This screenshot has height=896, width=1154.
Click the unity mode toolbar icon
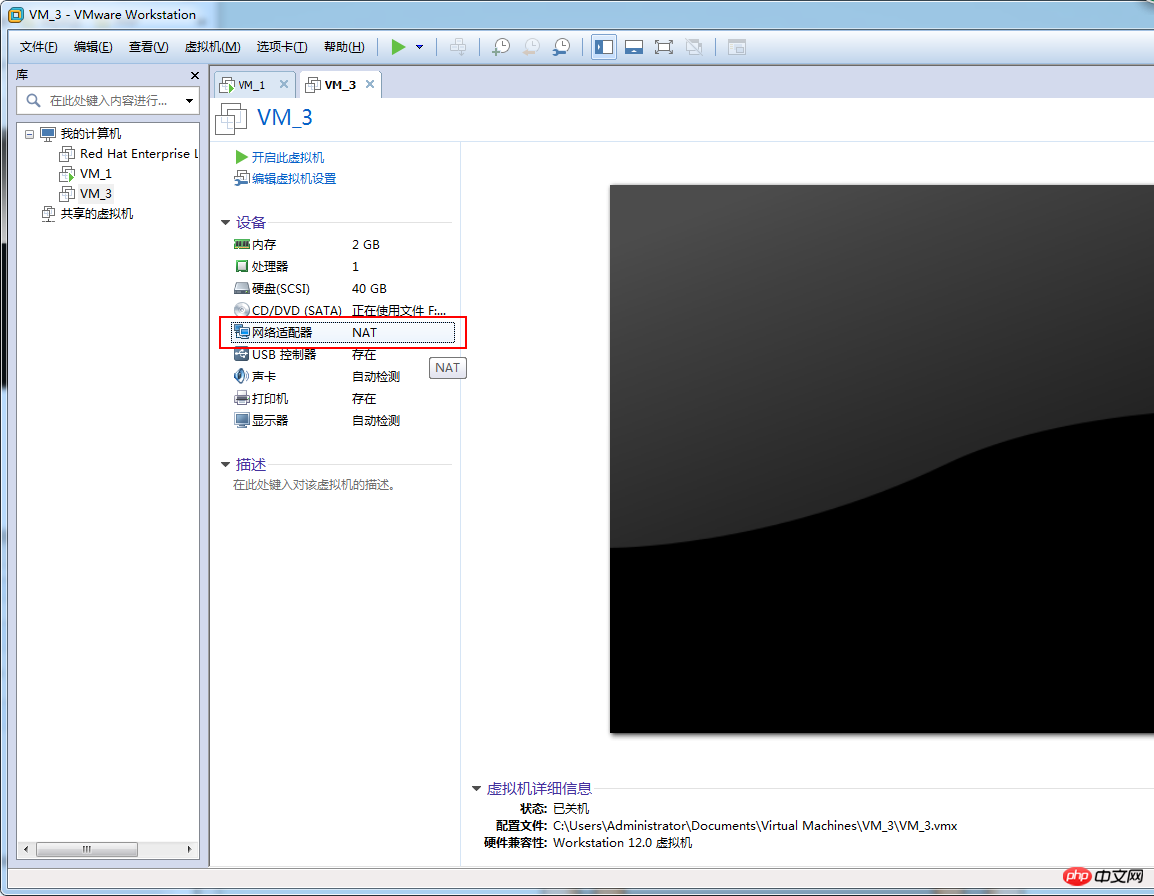[694, 47]
